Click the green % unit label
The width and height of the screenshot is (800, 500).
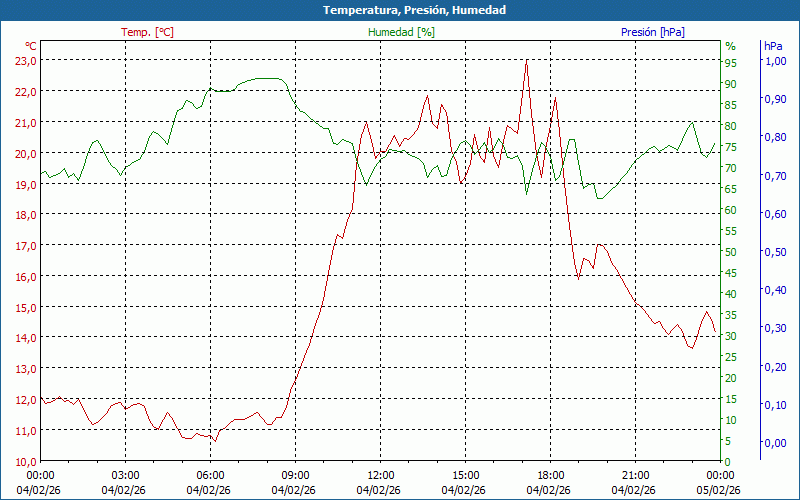[730, 46]
